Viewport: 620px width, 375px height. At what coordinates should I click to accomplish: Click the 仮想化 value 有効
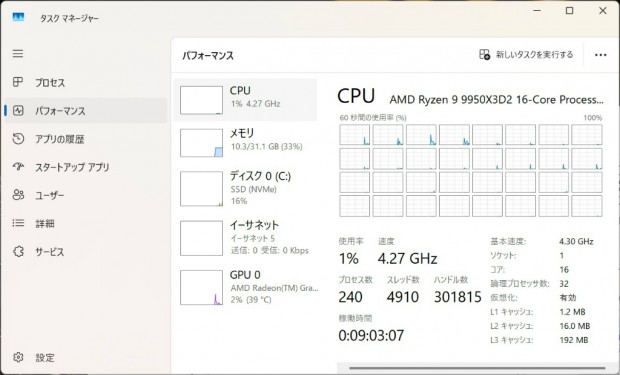[568, 297]
